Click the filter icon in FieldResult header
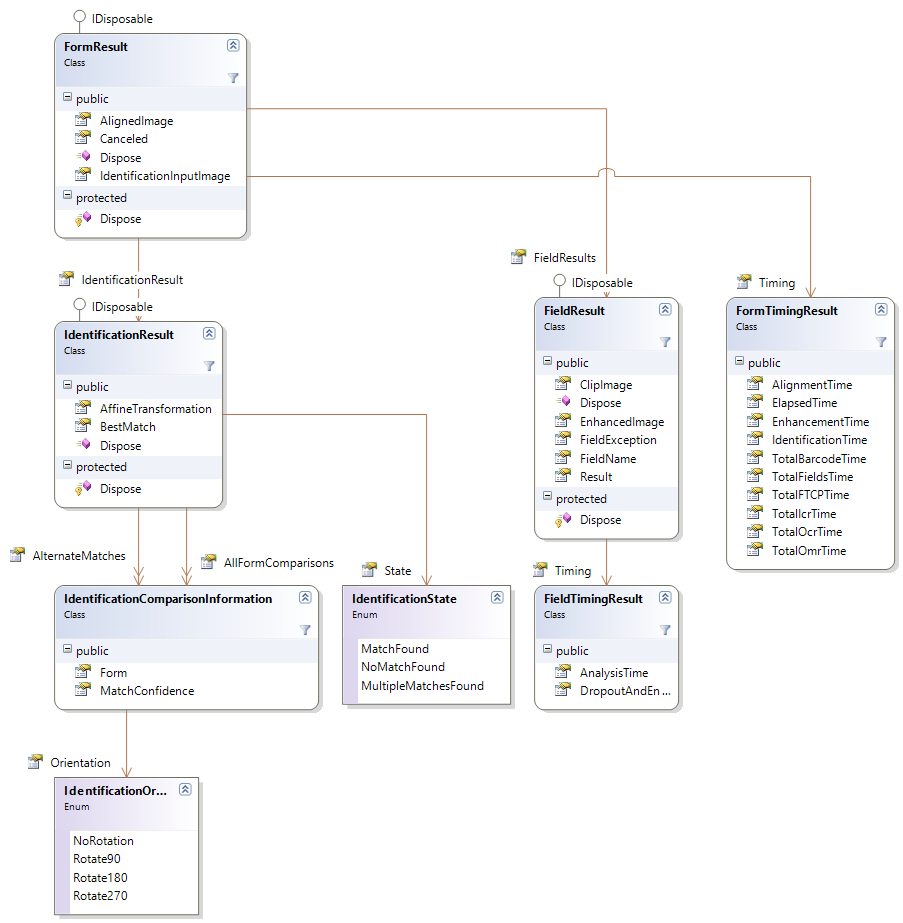This screenshot has width=903, height=923. pyautogui.click(x=665, y=341)
